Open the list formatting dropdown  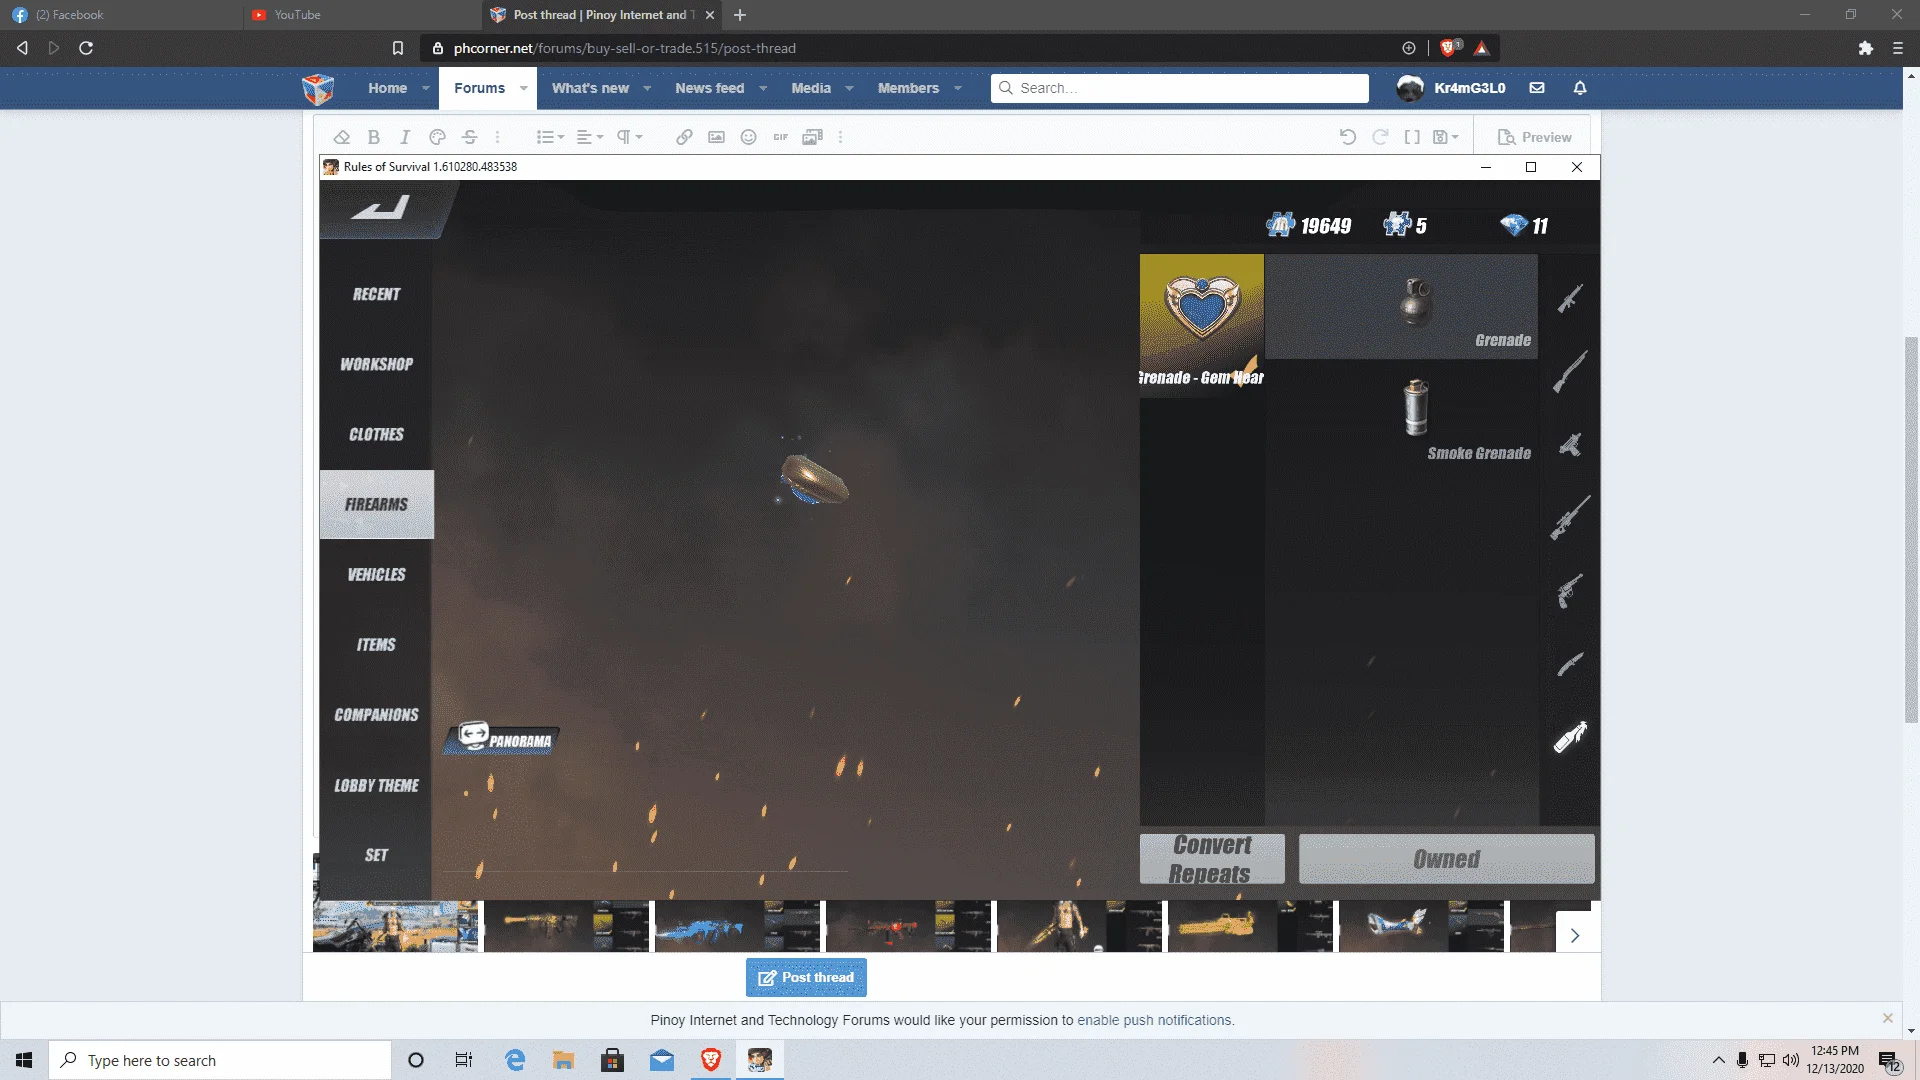pyautogui.click(x=550, y=137)
